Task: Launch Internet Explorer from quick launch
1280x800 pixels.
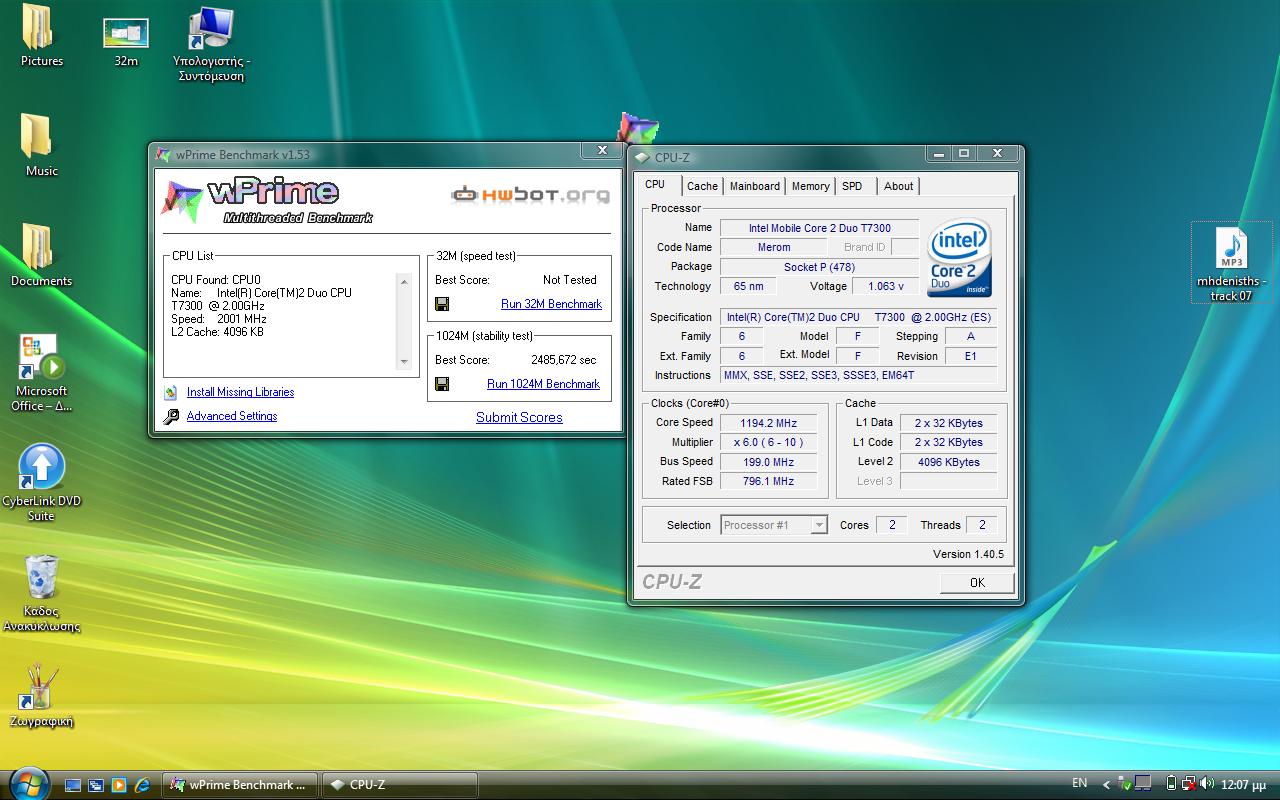Action: (142, 785)
